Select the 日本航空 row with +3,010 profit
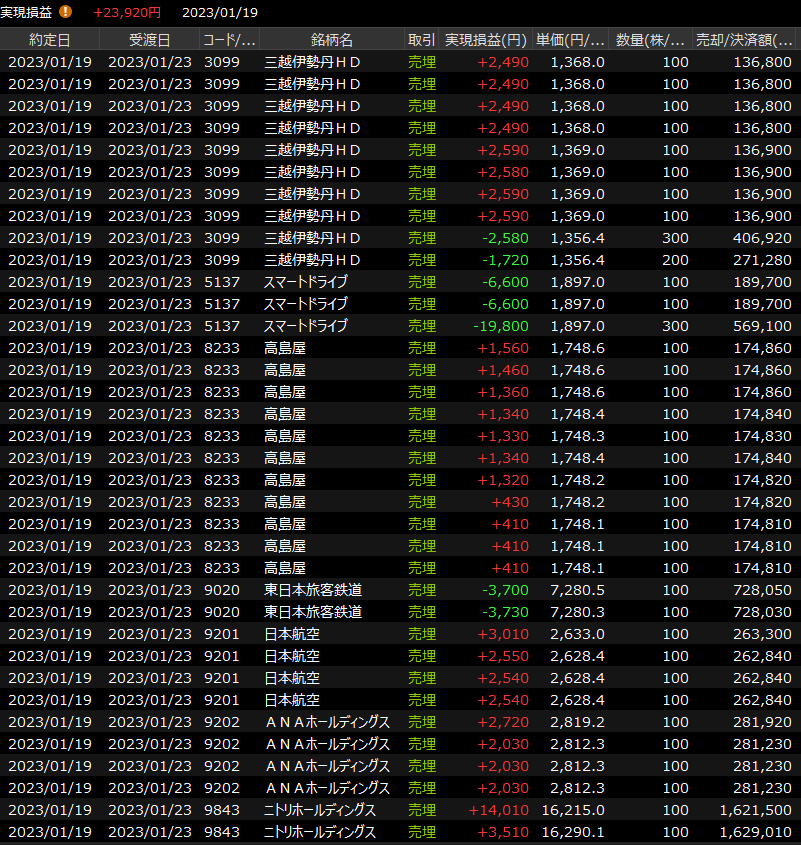Image resolution: width=801 pixels, height=845 pixels. 400,634
